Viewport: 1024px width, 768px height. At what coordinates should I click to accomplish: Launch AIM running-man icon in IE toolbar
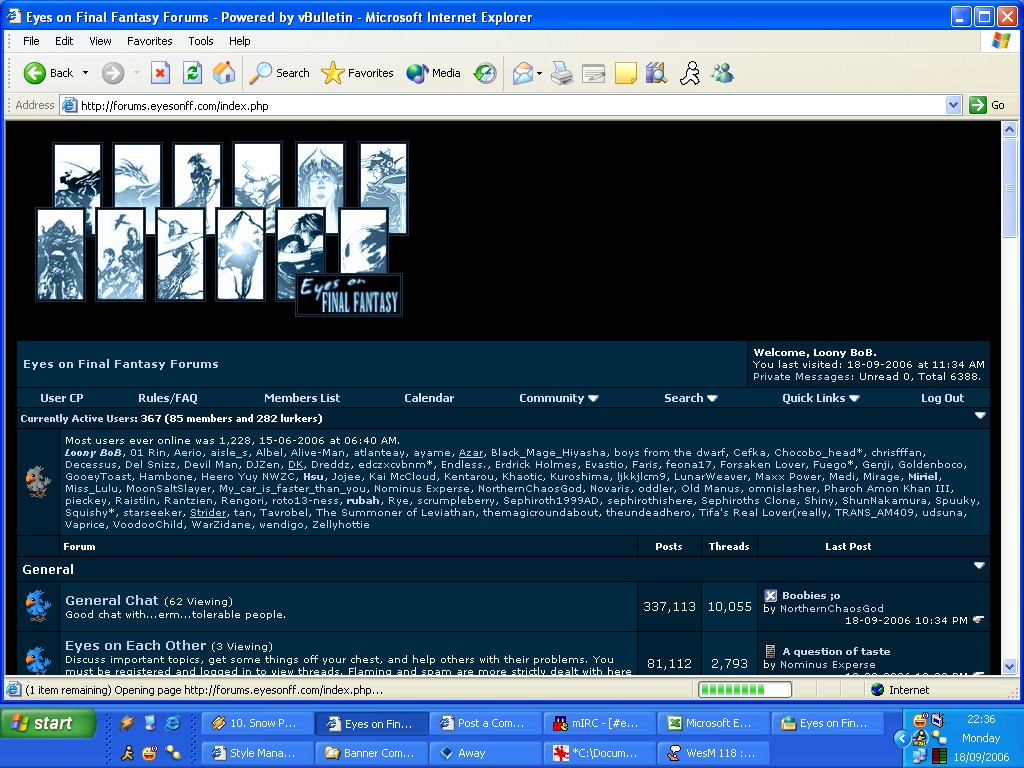pos(690,72)
